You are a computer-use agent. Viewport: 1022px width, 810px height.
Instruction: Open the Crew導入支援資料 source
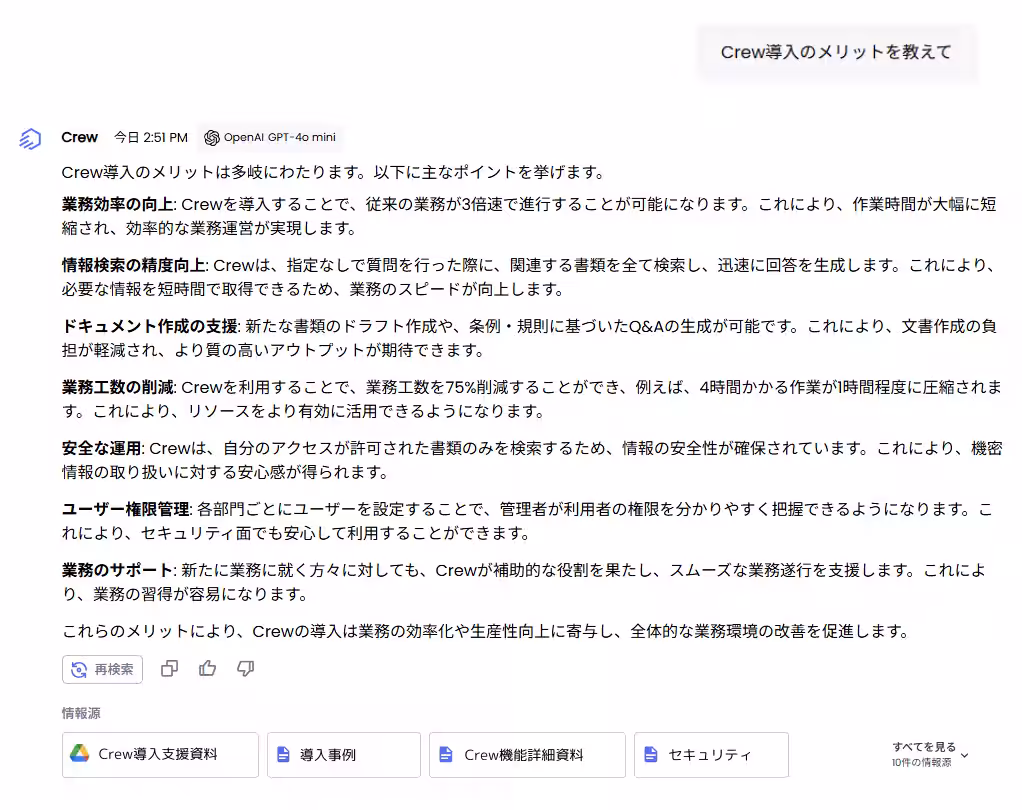click(x=160, y=755)
